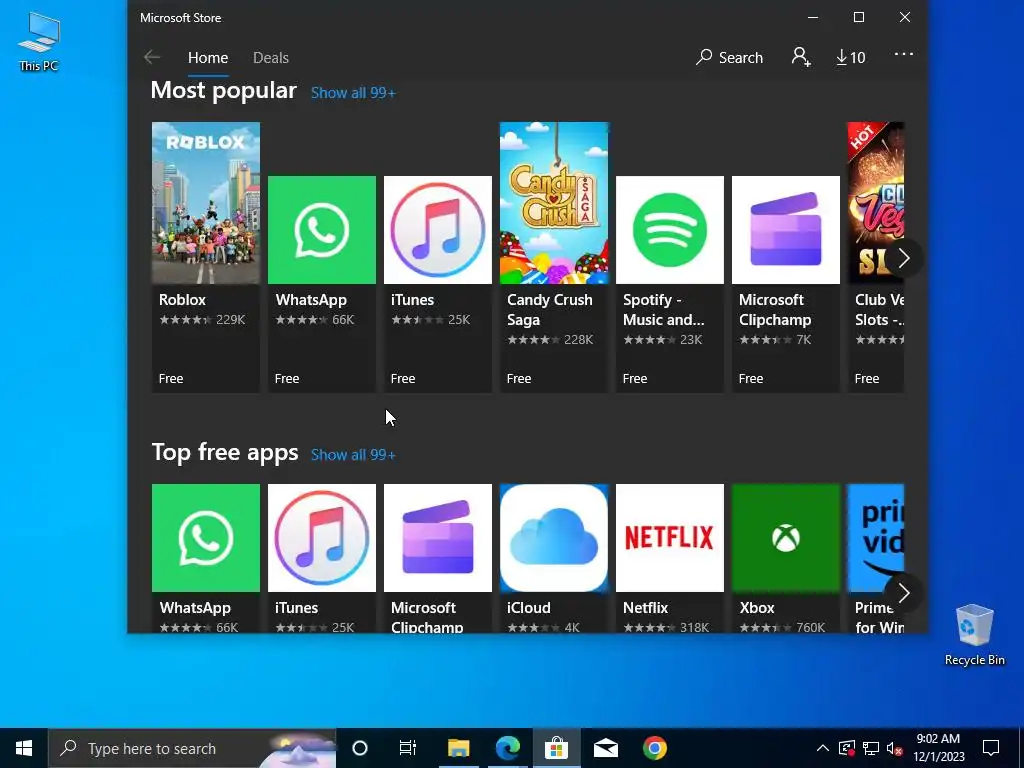Image resolution: width=1024 pixels, height=768 pixels.
Task: Open Task View from the taskbar
Action: tap(408, 748)
